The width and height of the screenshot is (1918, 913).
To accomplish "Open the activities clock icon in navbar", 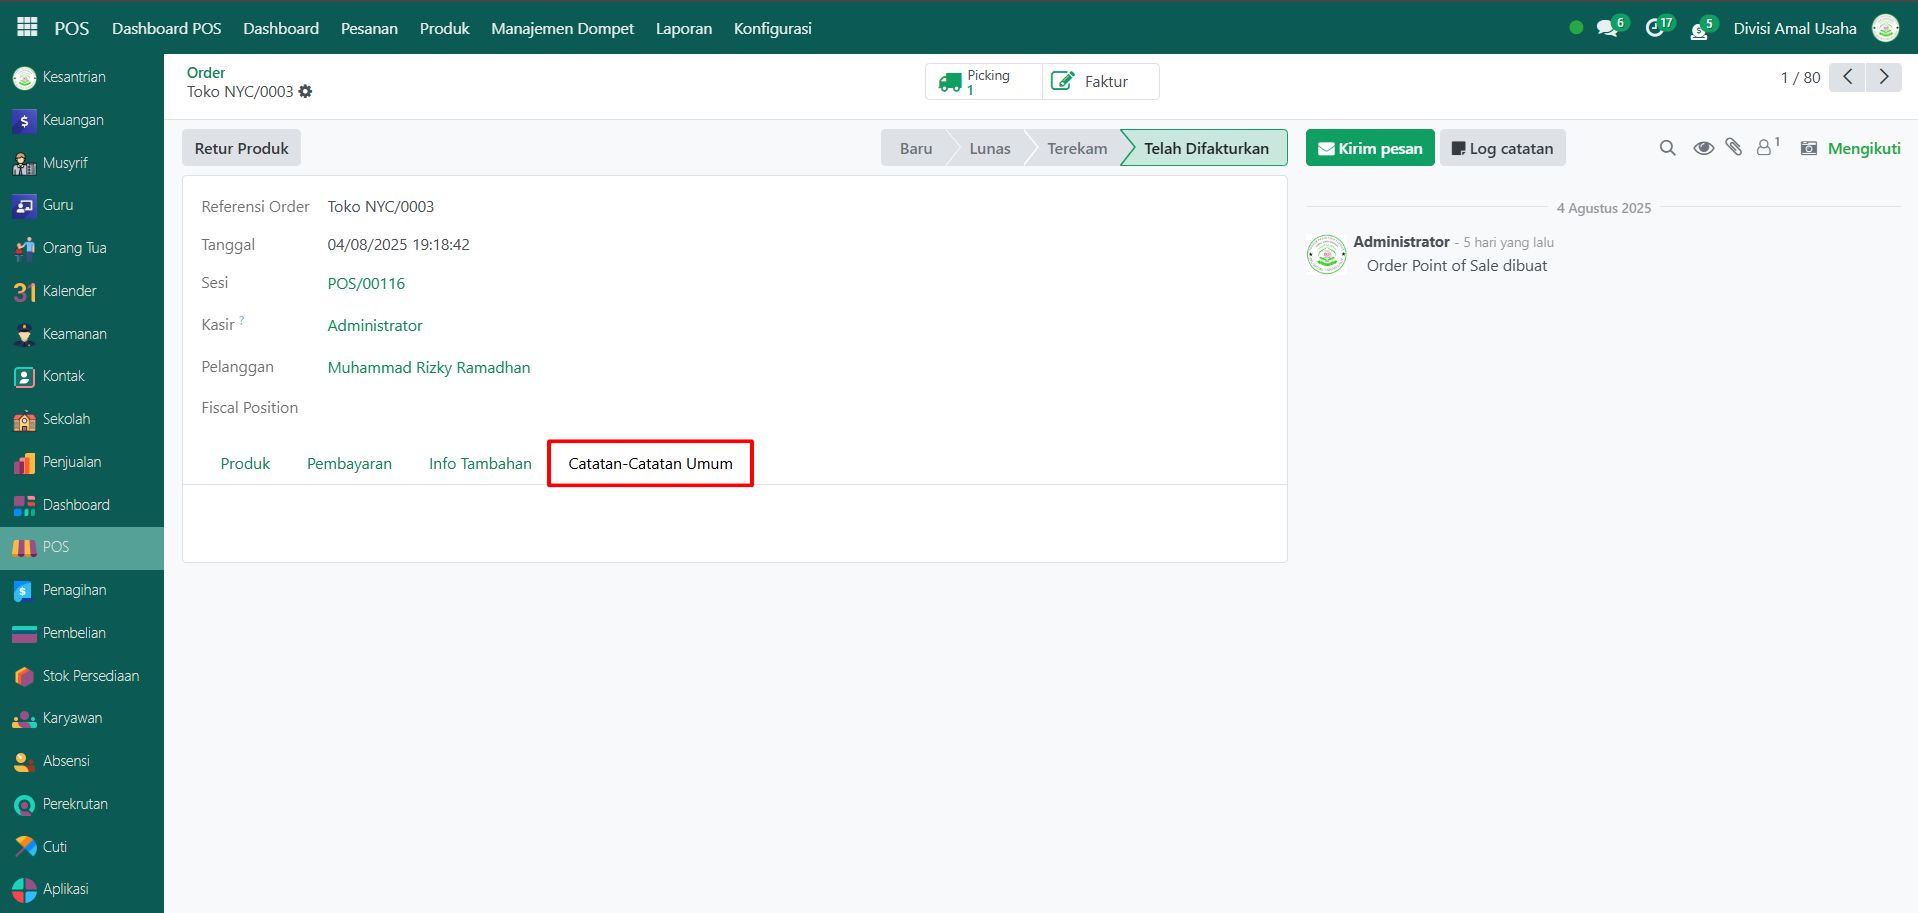I will pyautogui.click(x=1655, y=28).
